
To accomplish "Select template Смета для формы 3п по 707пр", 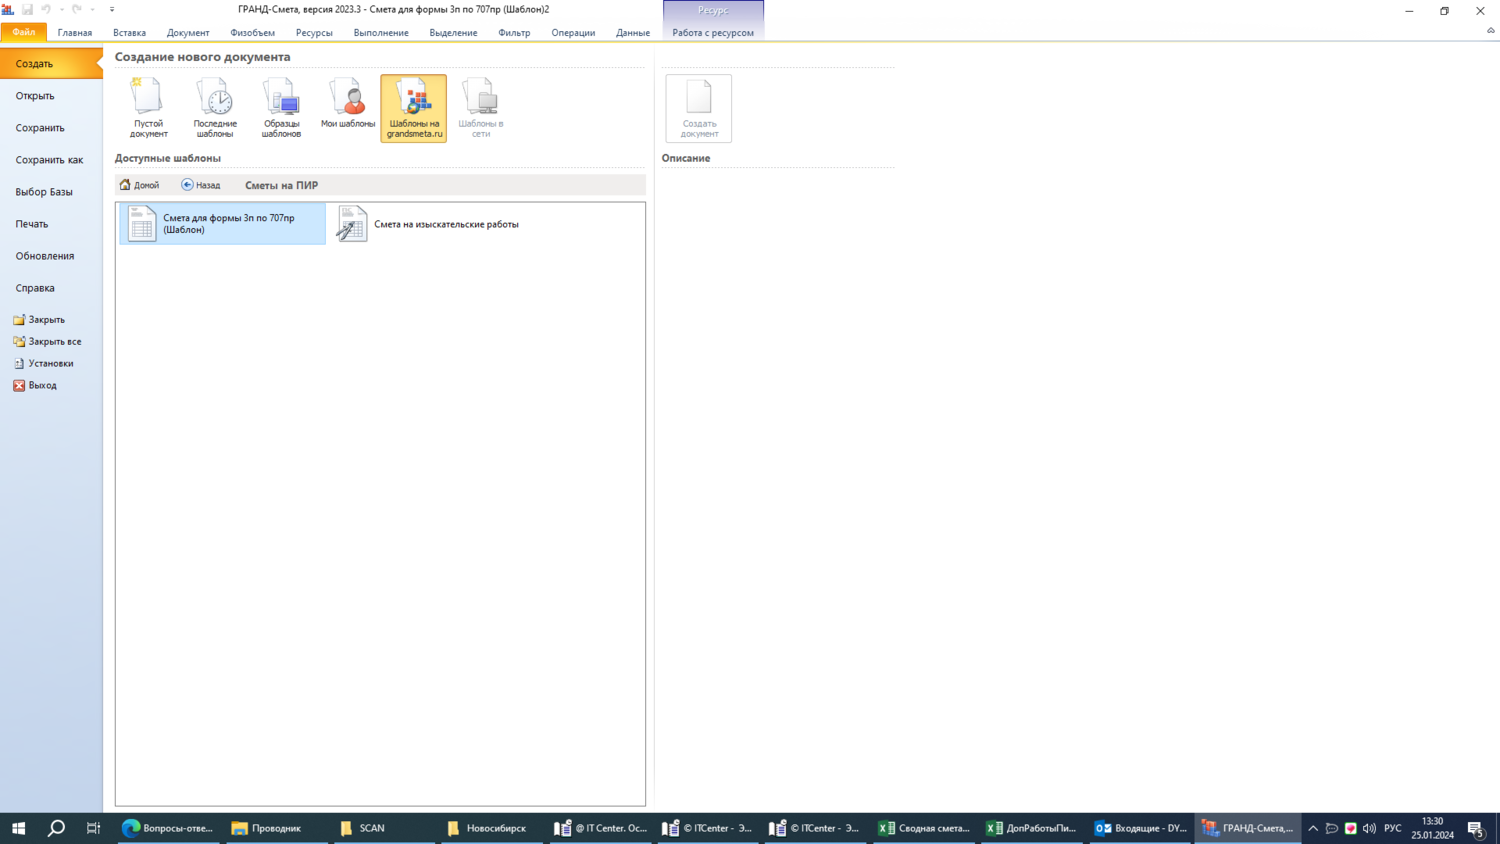I will 222,224.
